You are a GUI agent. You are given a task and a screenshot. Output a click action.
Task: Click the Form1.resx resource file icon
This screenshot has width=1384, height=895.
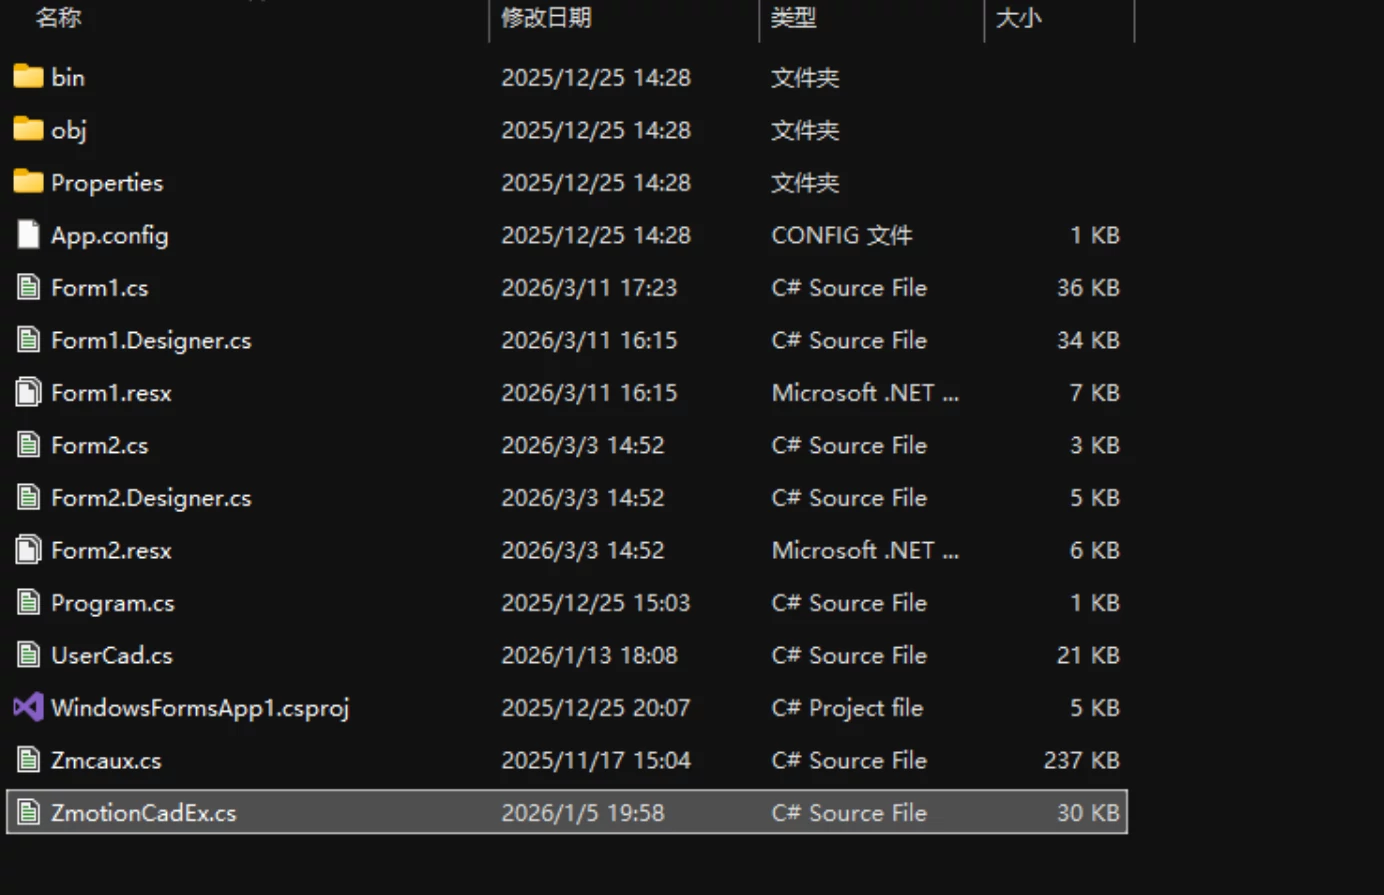click(x=28, y=393)
